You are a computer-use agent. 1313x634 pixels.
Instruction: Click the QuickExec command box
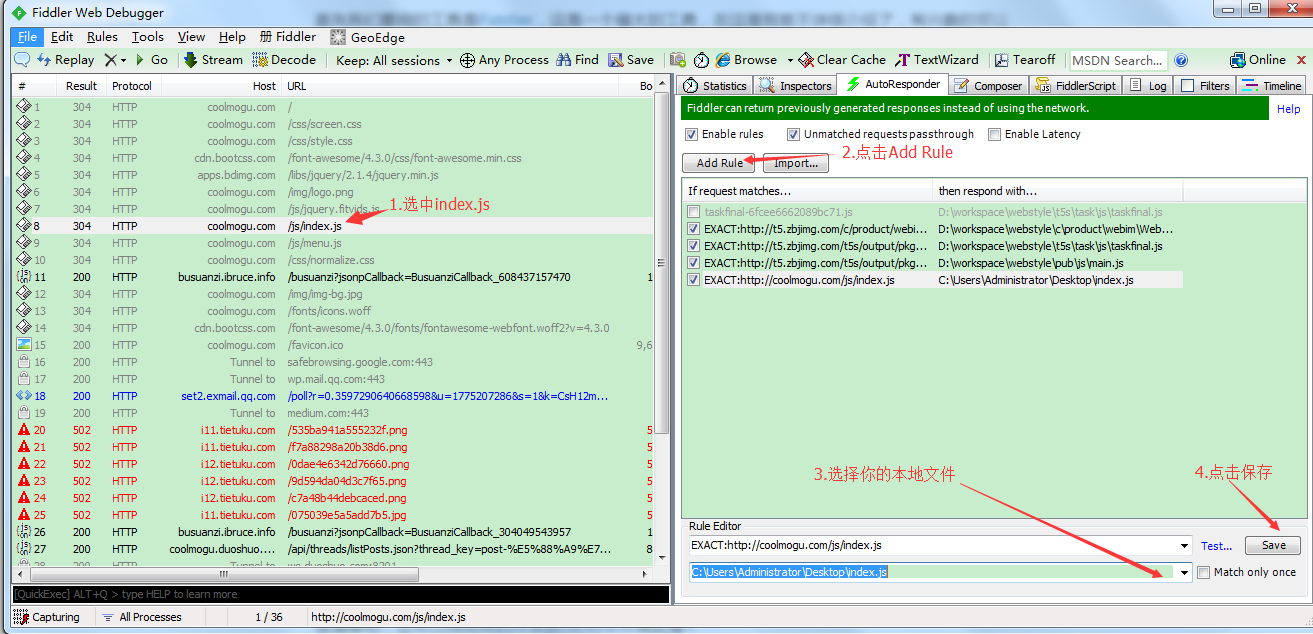(x=340, y=594)
